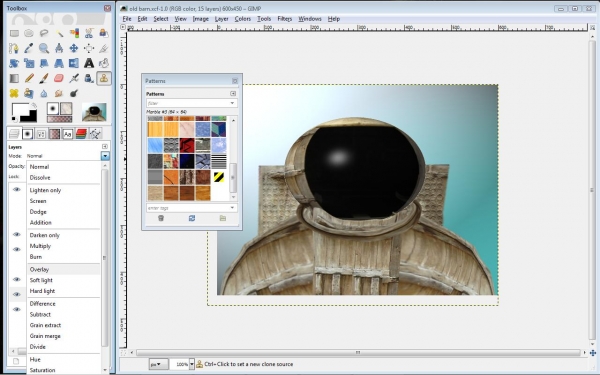
Task: Open navigation preview at canvas bottom-right corner
Action: pos(593,352)
